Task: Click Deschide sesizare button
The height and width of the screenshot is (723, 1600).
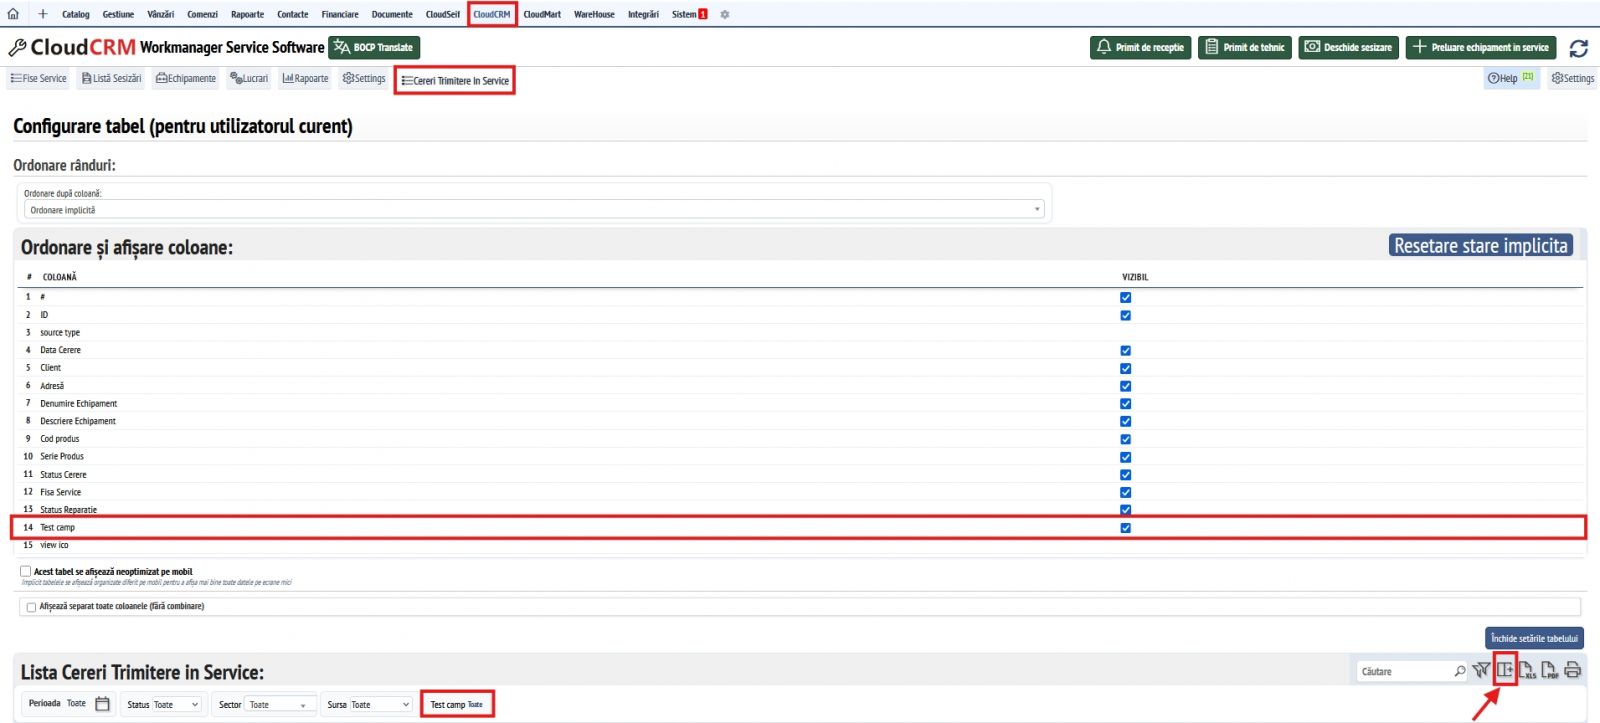Action: point(1349,47)
